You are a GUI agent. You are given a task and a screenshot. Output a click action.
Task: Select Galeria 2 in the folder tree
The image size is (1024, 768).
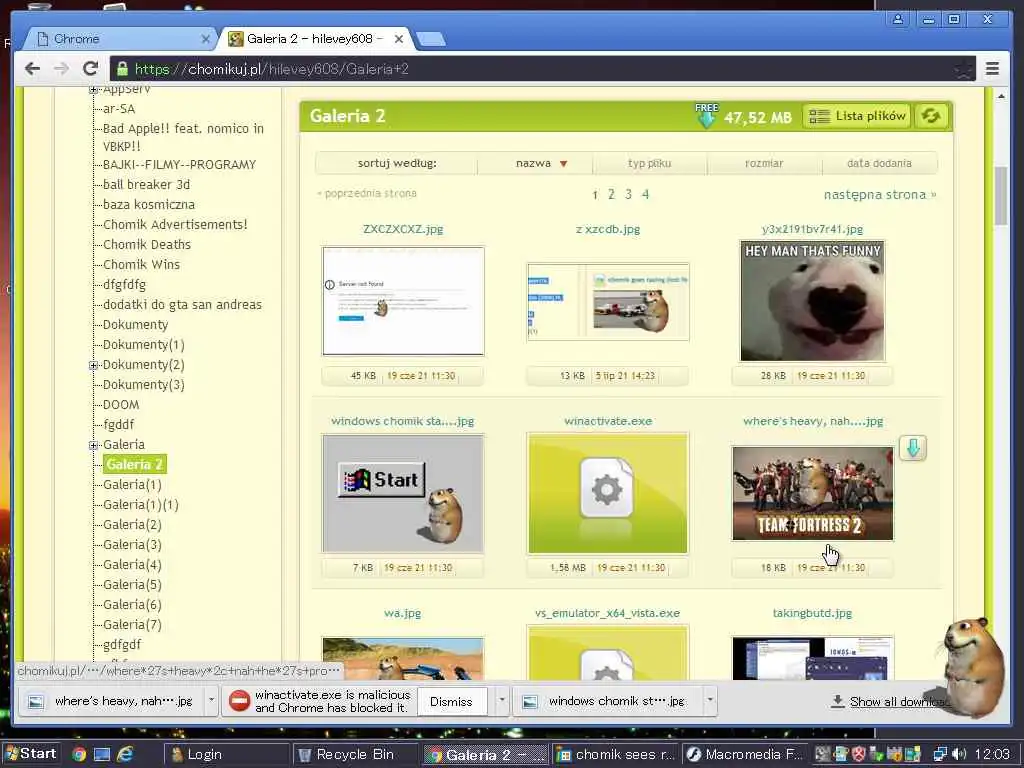[134, 464]
